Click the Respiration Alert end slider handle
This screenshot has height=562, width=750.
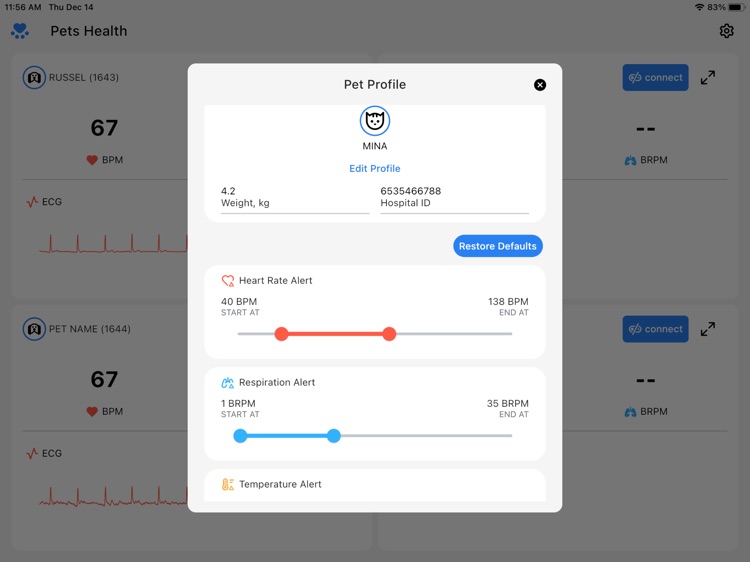coord(334,436)
